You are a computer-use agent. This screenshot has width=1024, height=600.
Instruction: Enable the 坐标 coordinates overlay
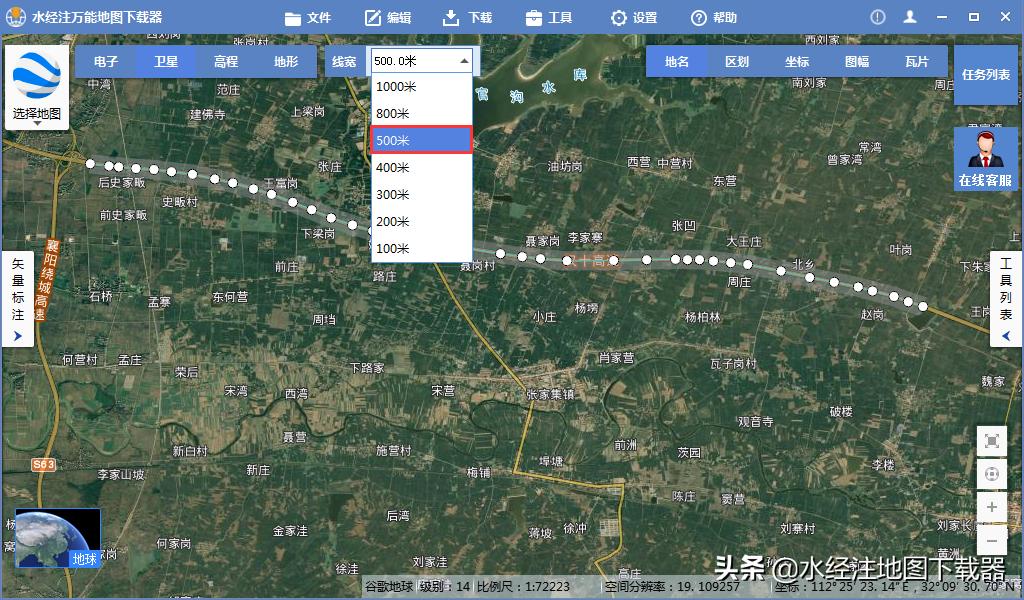796,61
